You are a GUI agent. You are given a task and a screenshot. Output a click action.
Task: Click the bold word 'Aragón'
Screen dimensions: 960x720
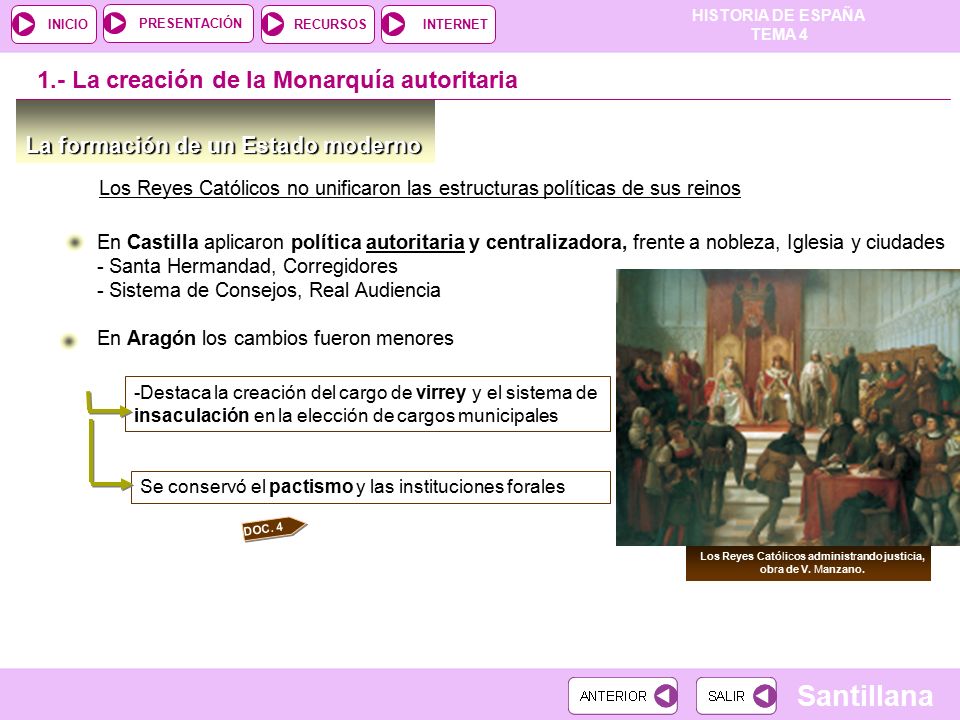click(x=161, y=338)
